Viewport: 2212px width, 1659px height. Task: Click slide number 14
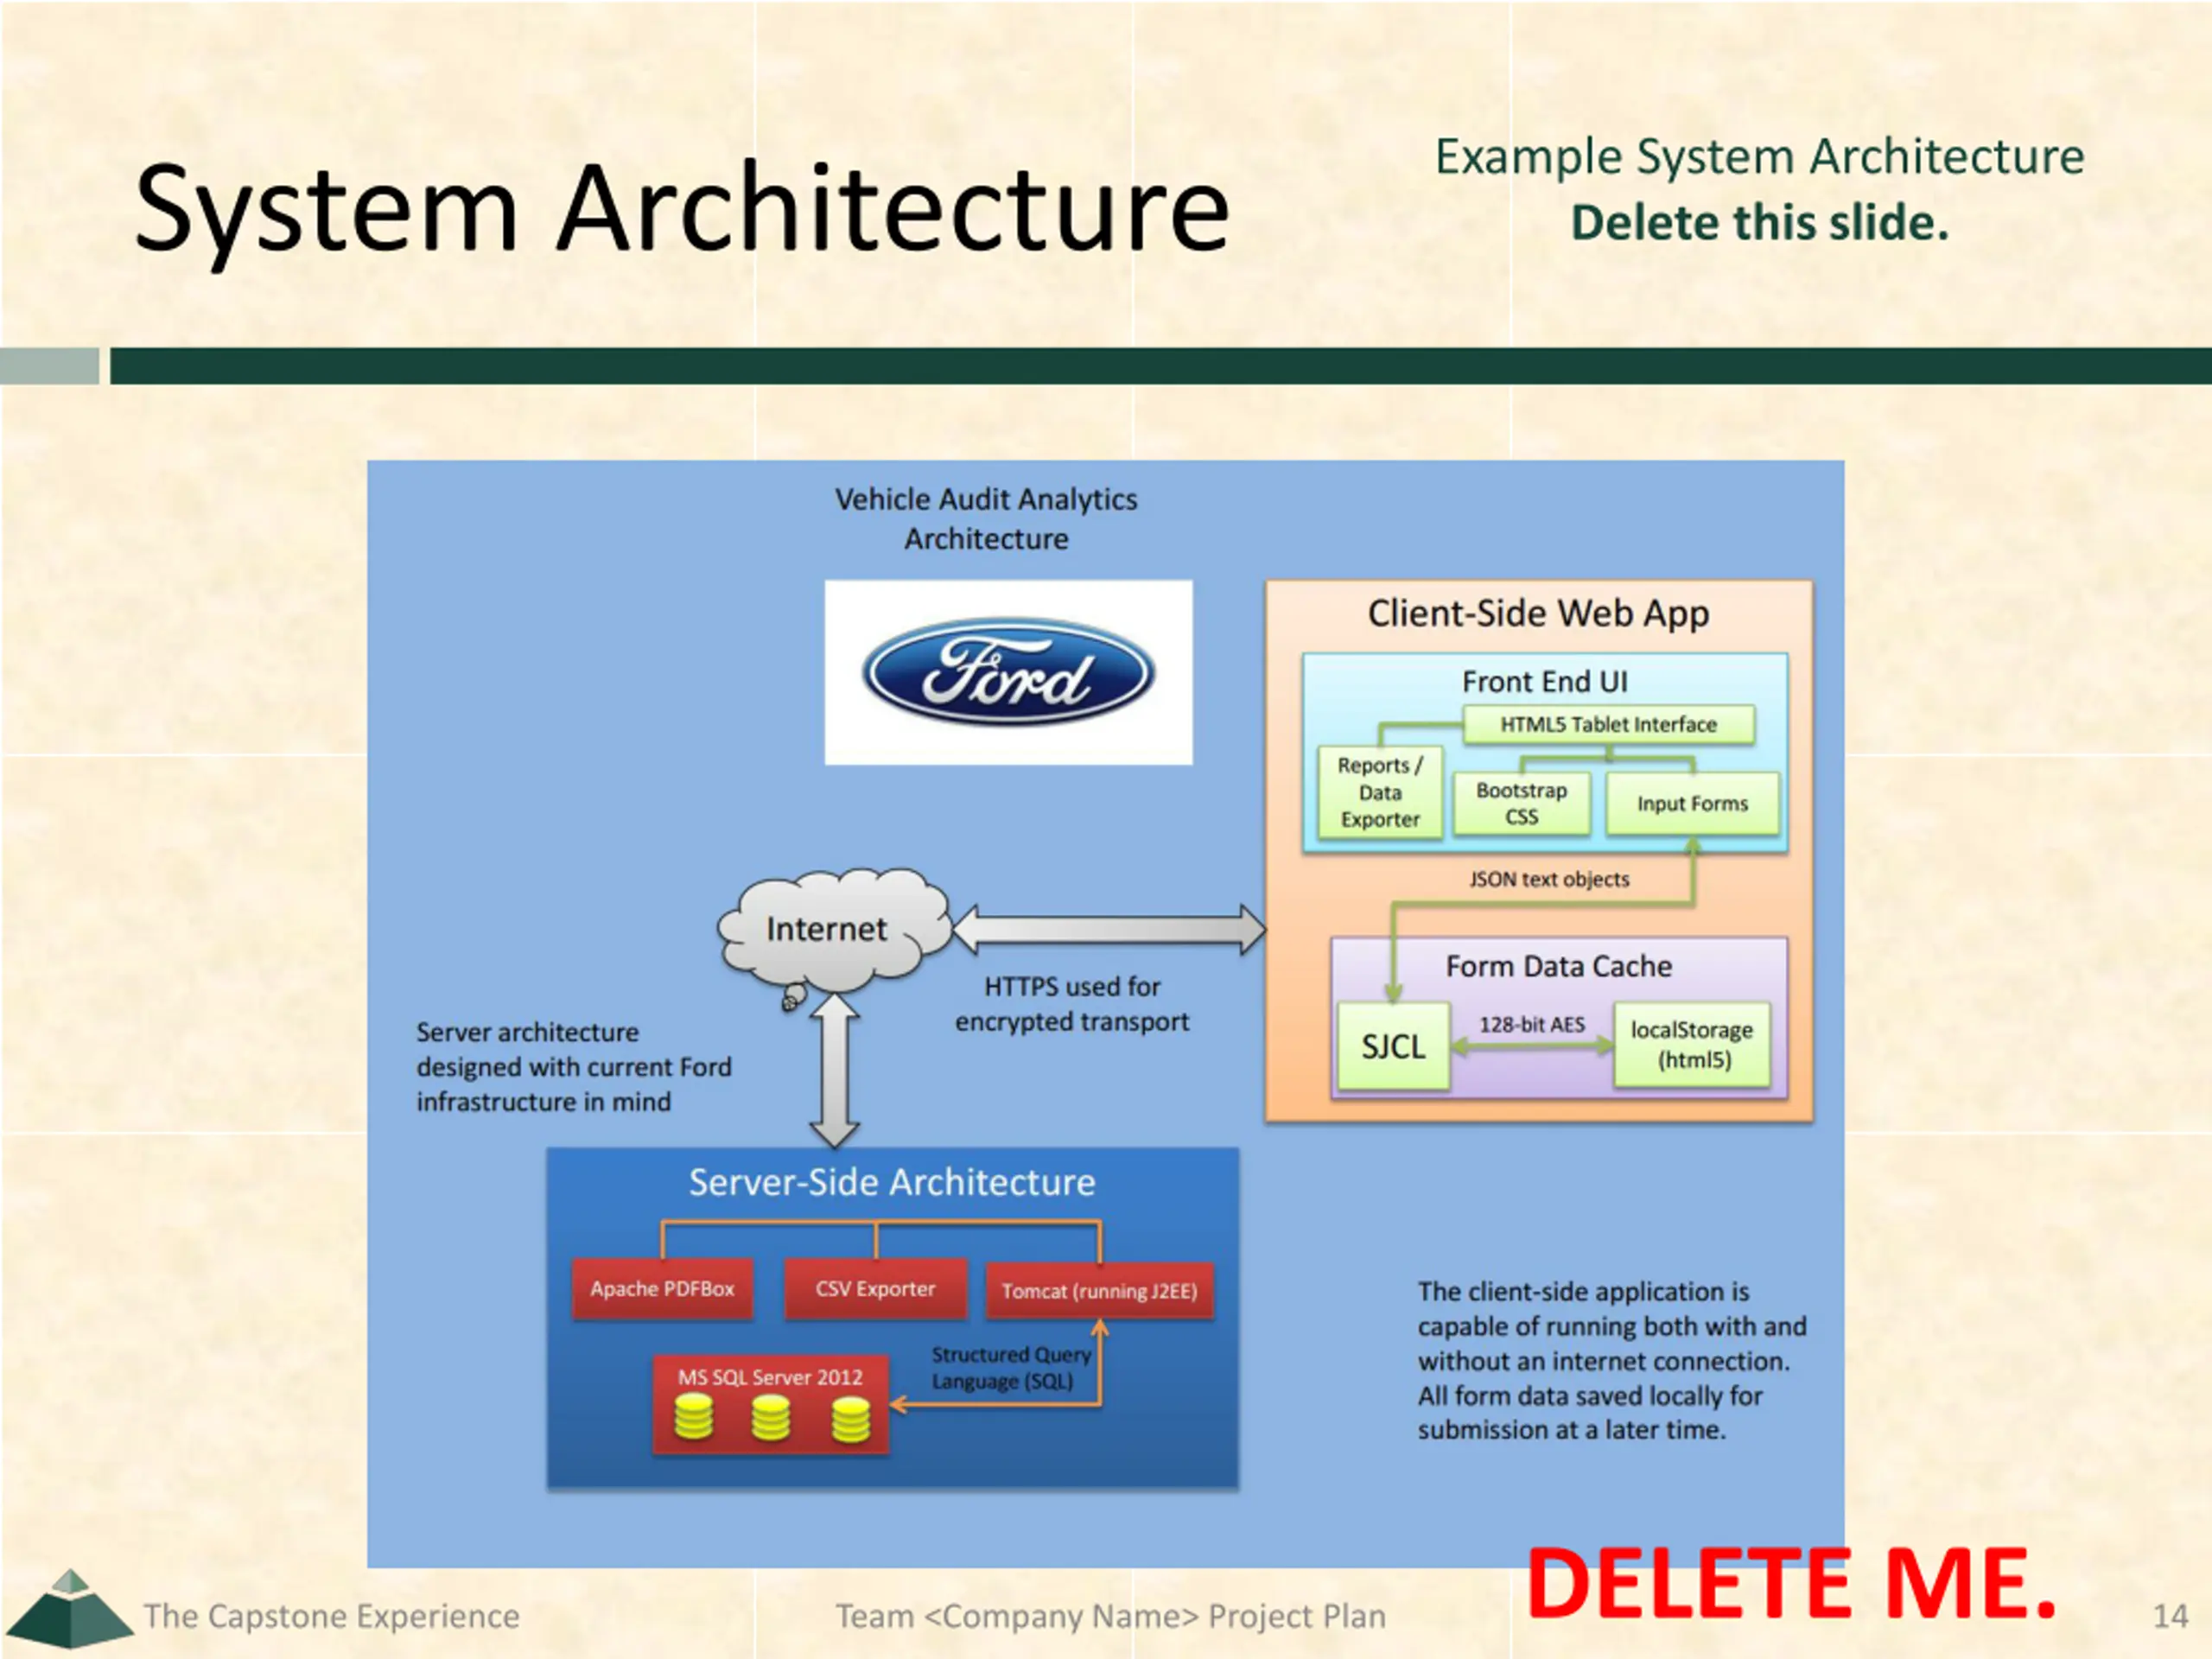pyautogui.click(x=2169, y=1616)
